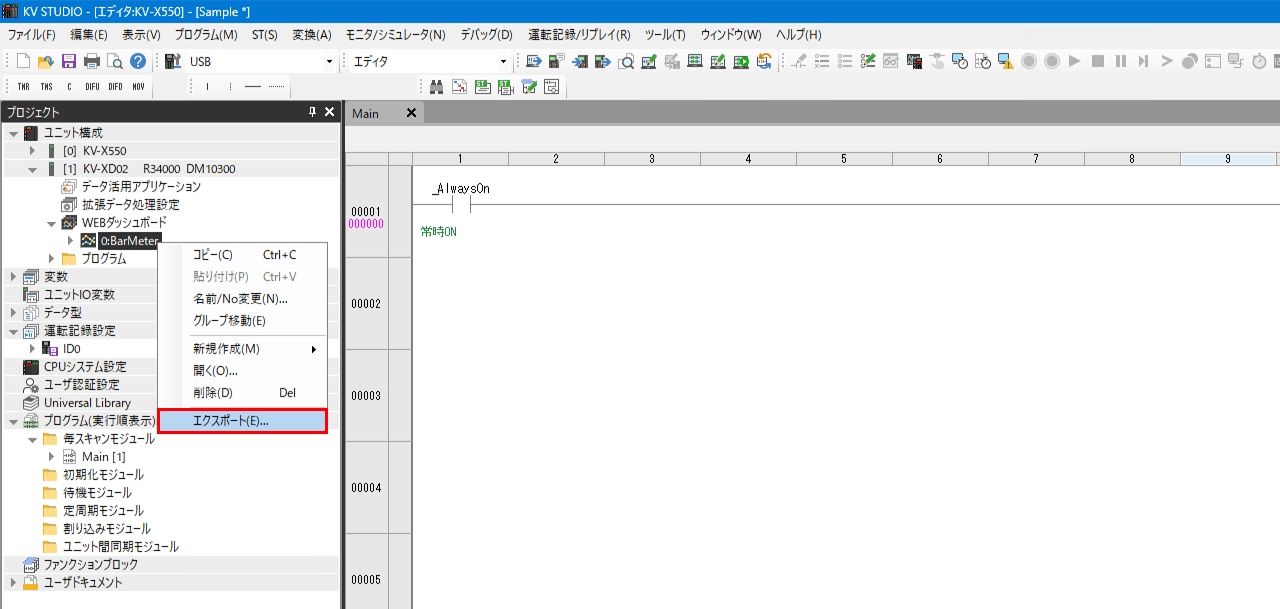
Task: Click the Save floppy disk icon
Action: tap(69, 61)
